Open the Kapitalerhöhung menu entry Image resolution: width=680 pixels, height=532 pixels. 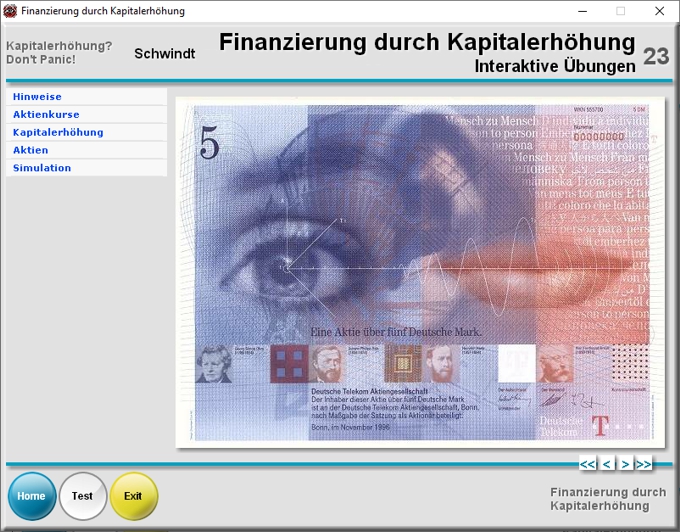(x=58, y=132)
